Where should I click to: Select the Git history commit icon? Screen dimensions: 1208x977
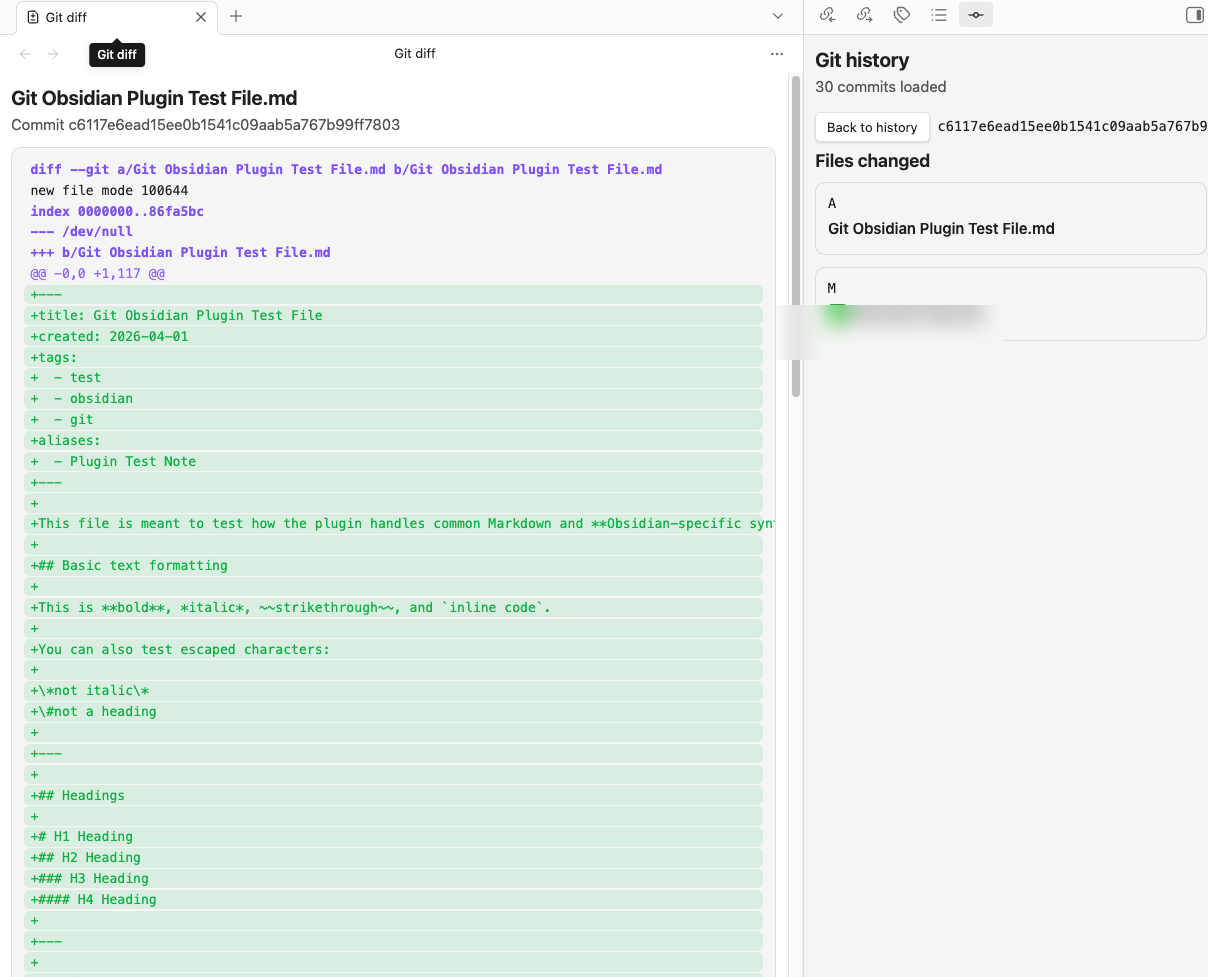coord(975,15)
